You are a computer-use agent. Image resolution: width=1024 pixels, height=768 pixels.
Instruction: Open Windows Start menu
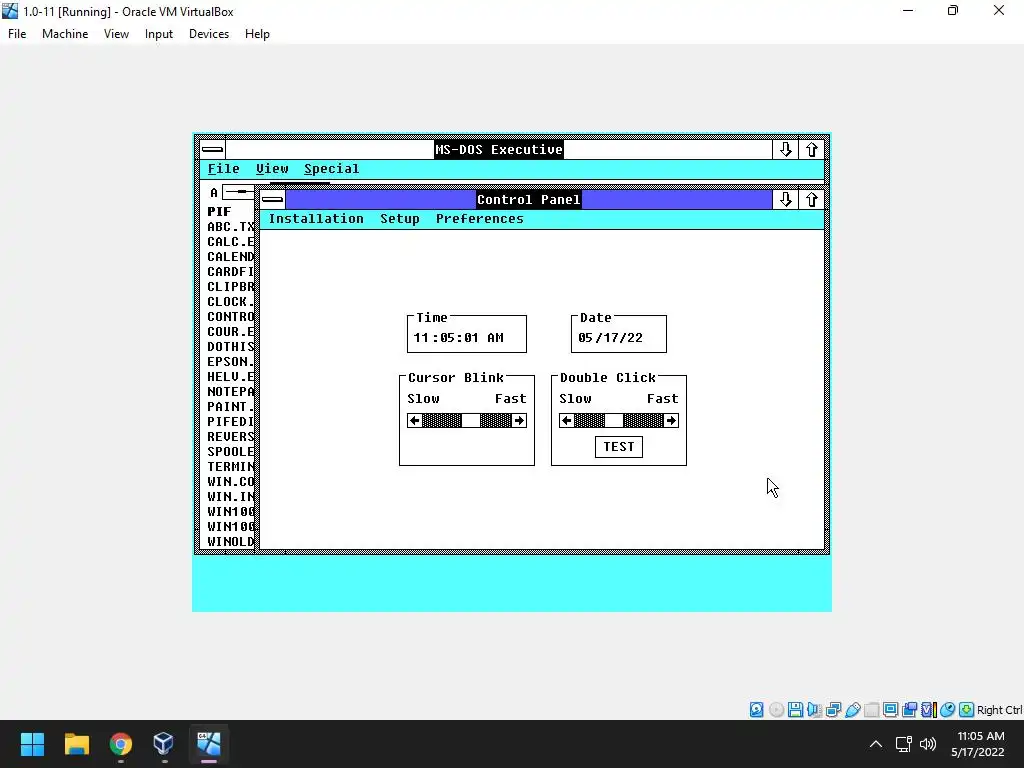(32, 744)
